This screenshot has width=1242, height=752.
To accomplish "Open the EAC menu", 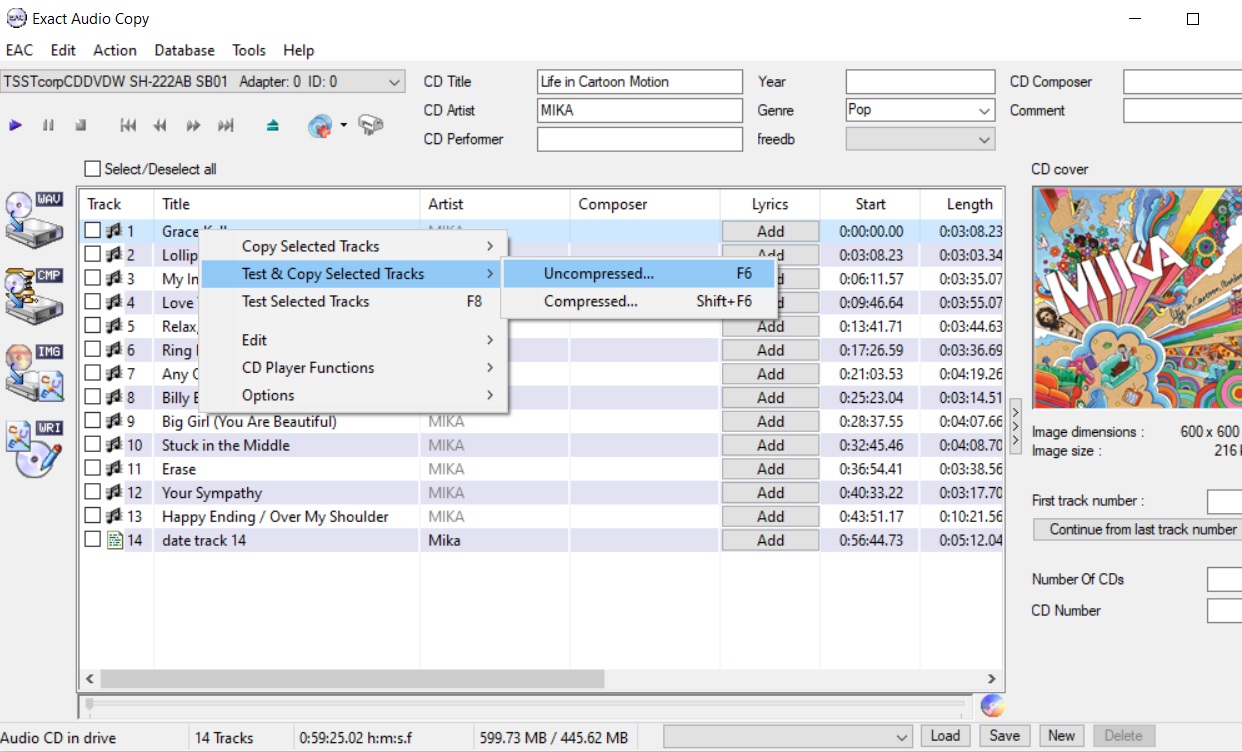I will click(x=19, y=50).
